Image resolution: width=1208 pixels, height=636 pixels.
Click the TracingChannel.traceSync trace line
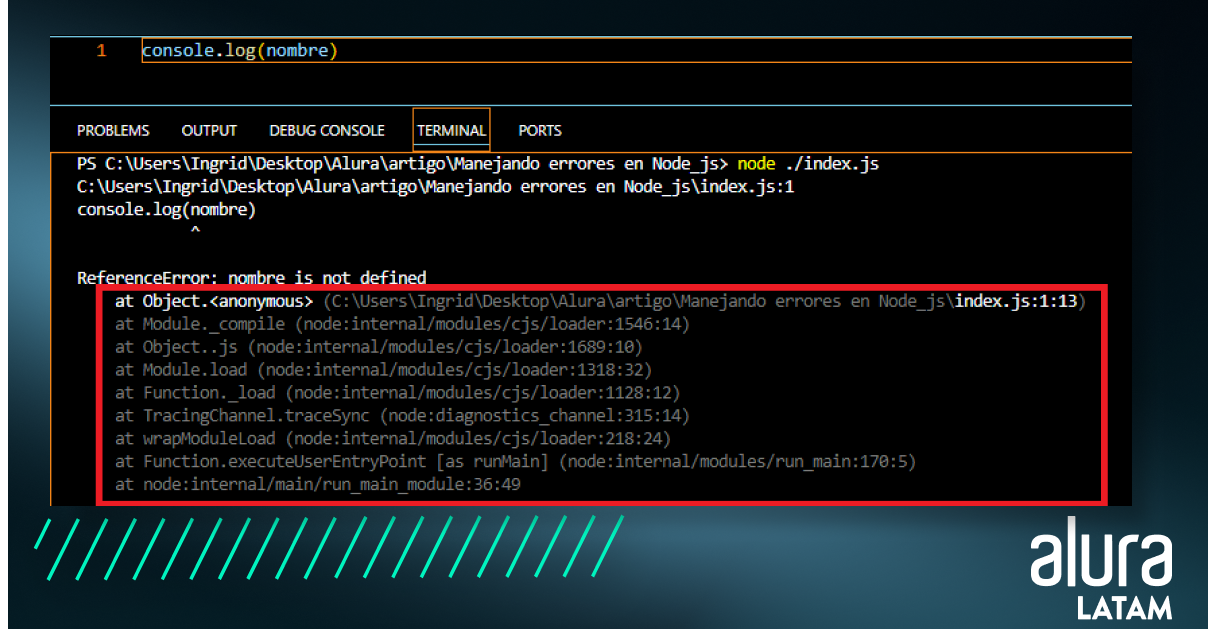(x=402, y=416)
